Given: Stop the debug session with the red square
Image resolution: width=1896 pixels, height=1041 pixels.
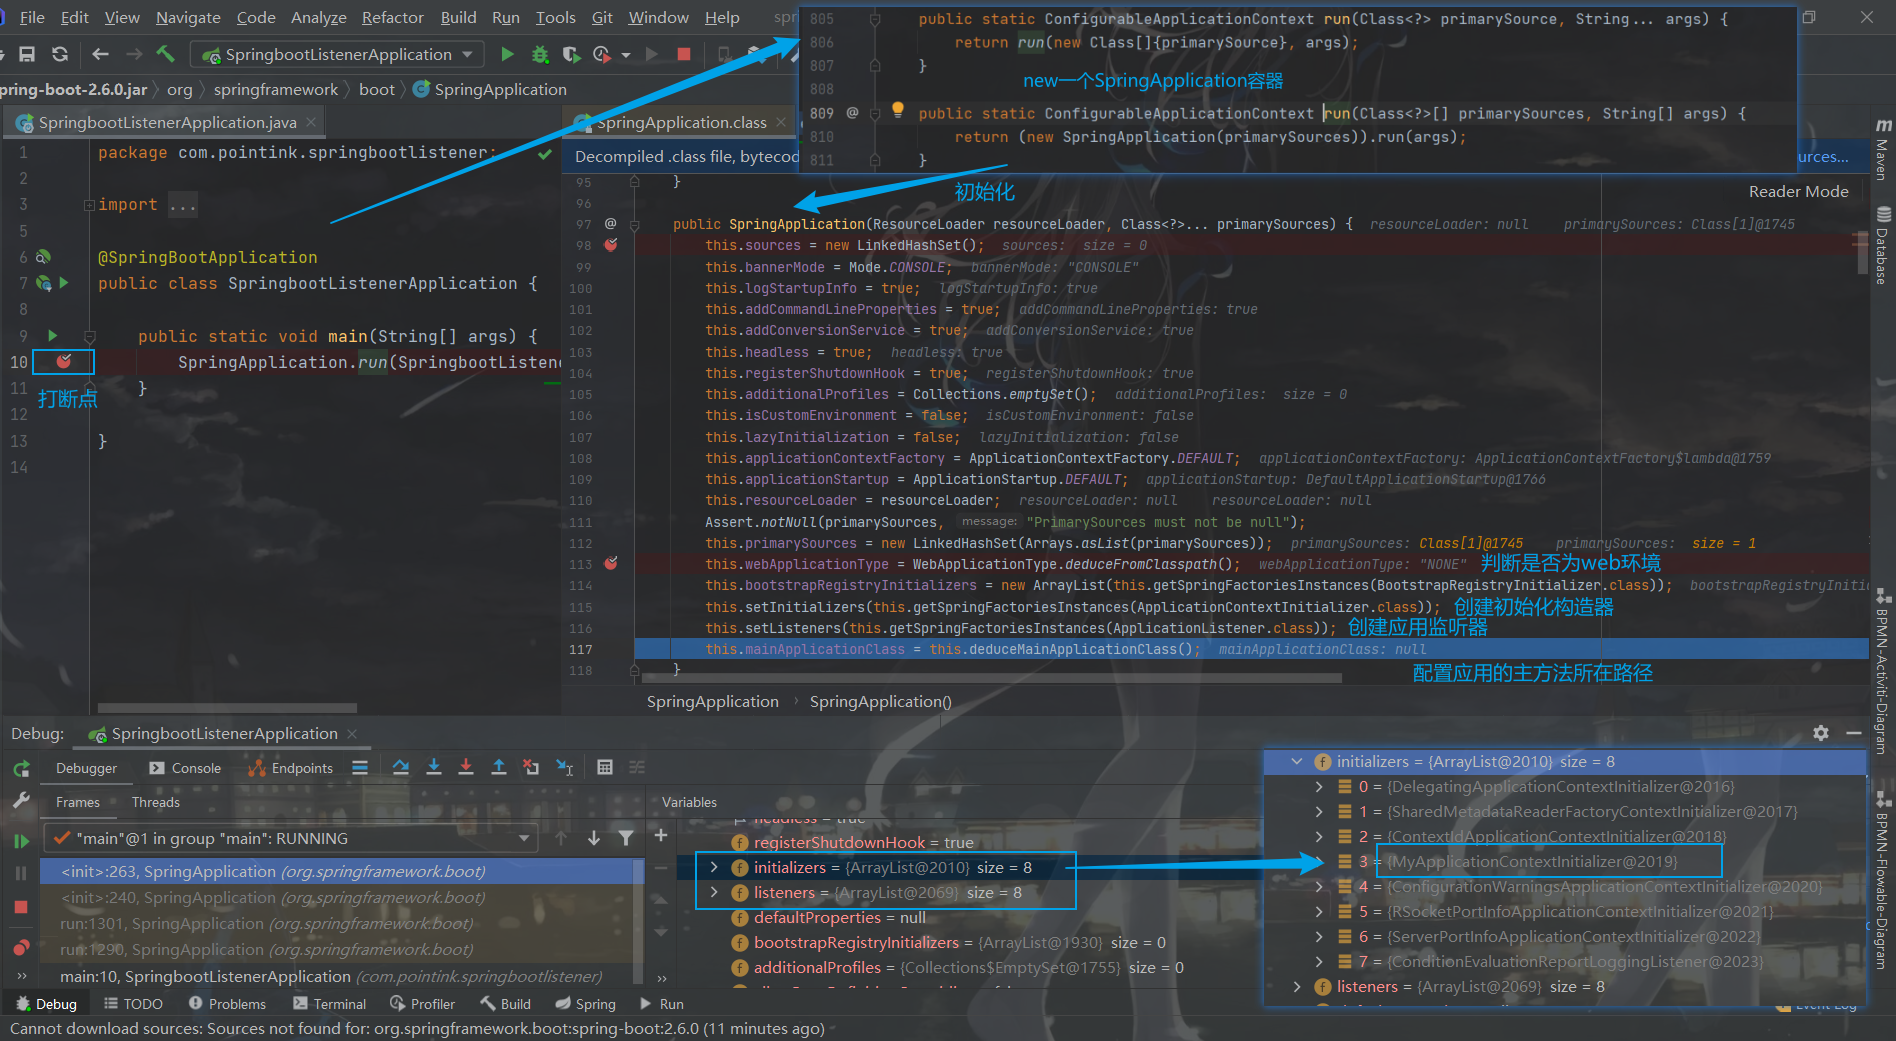Looking at the screenshot, I should pyautogui.click(x=21, y=907).
